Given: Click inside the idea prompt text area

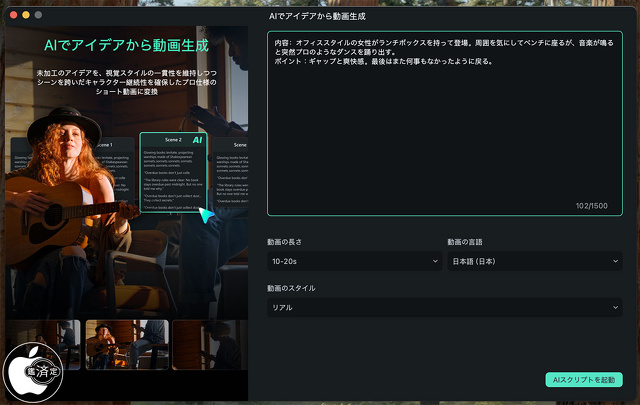Looking at the screenshot, I should click(x=445, y=123).
